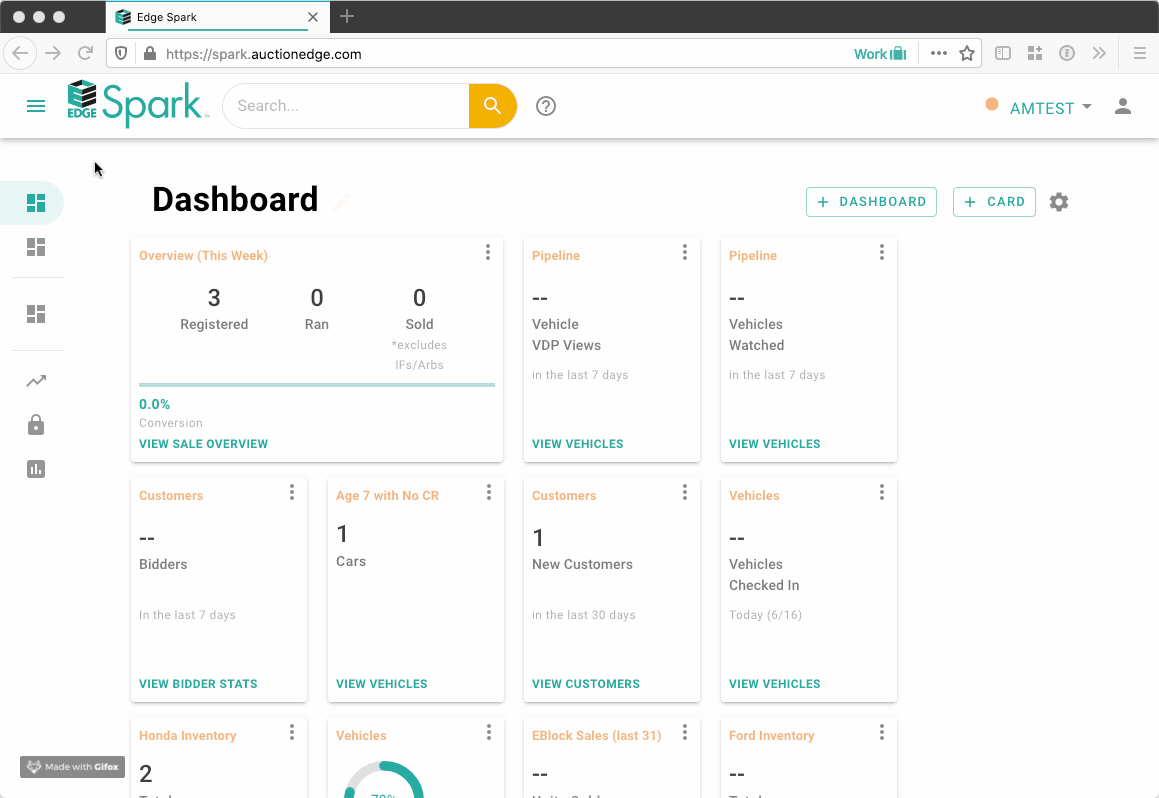
Task: Open the user account profile icon
Action: [1123, 106]
